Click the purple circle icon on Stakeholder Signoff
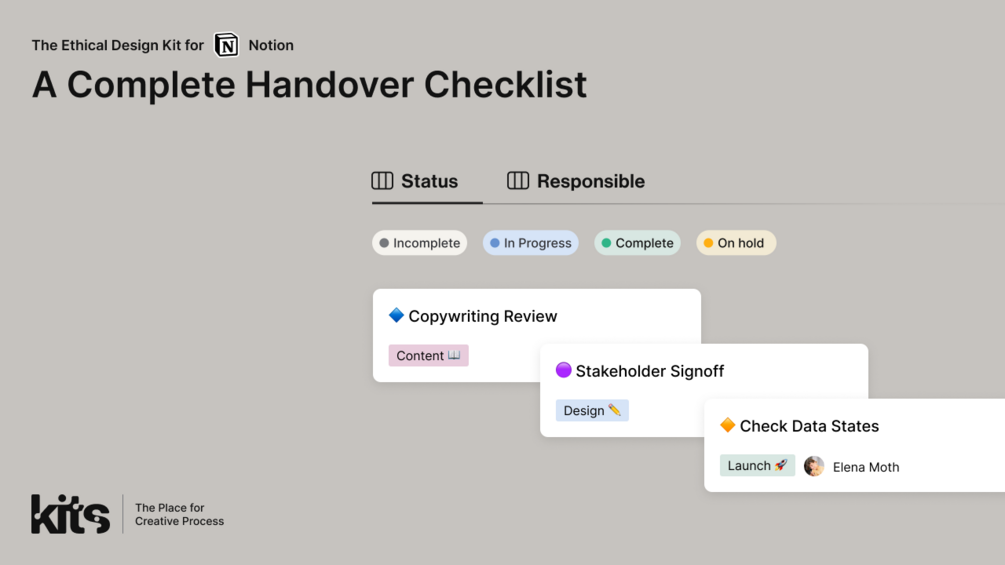This screenshot has width=1005, height=565. (x=563, y=370)
